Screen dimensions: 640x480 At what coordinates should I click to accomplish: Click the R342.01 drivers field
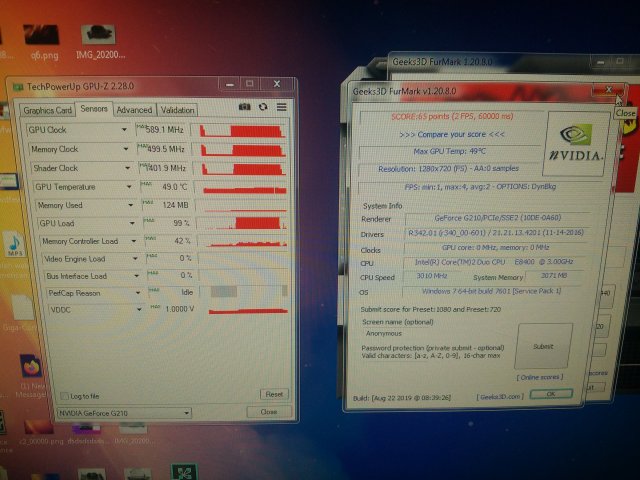[x=496, y=233]
